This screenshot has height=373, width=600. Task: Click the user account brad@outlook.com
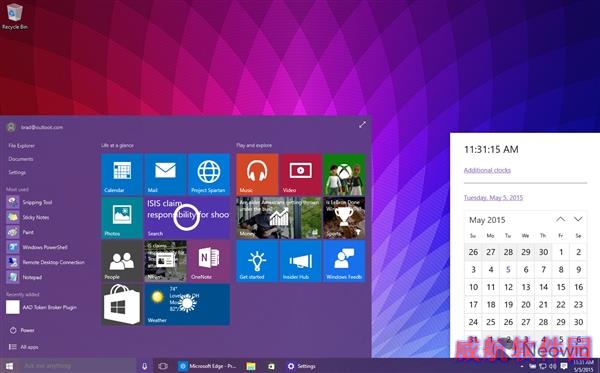pos(35,127)
